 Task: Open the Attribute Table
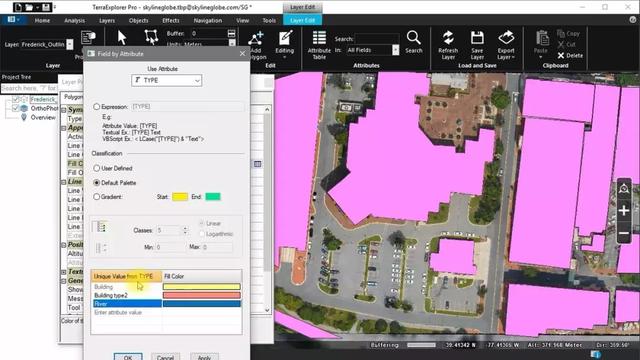[319, 44]
